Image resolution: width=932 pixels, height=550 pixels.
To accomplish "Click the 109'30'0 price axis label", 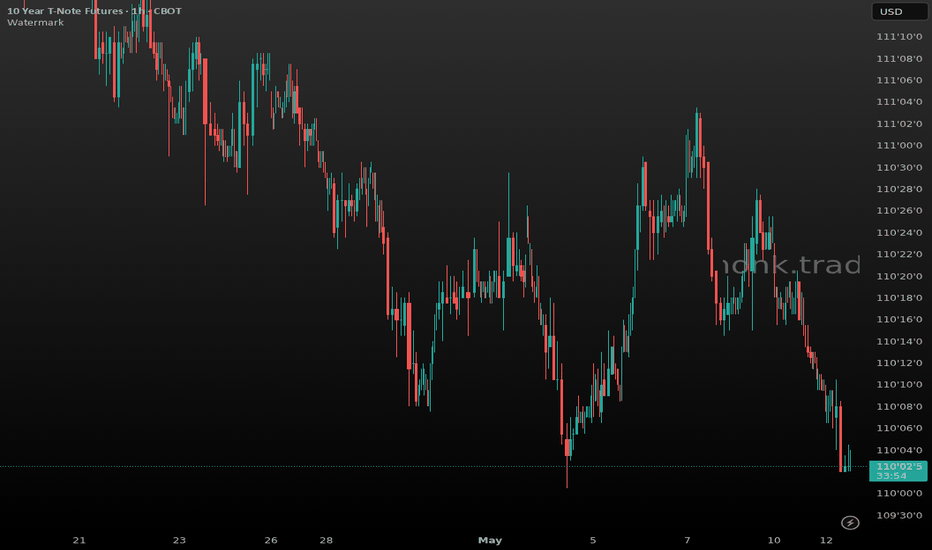I will tap(899, 516).
